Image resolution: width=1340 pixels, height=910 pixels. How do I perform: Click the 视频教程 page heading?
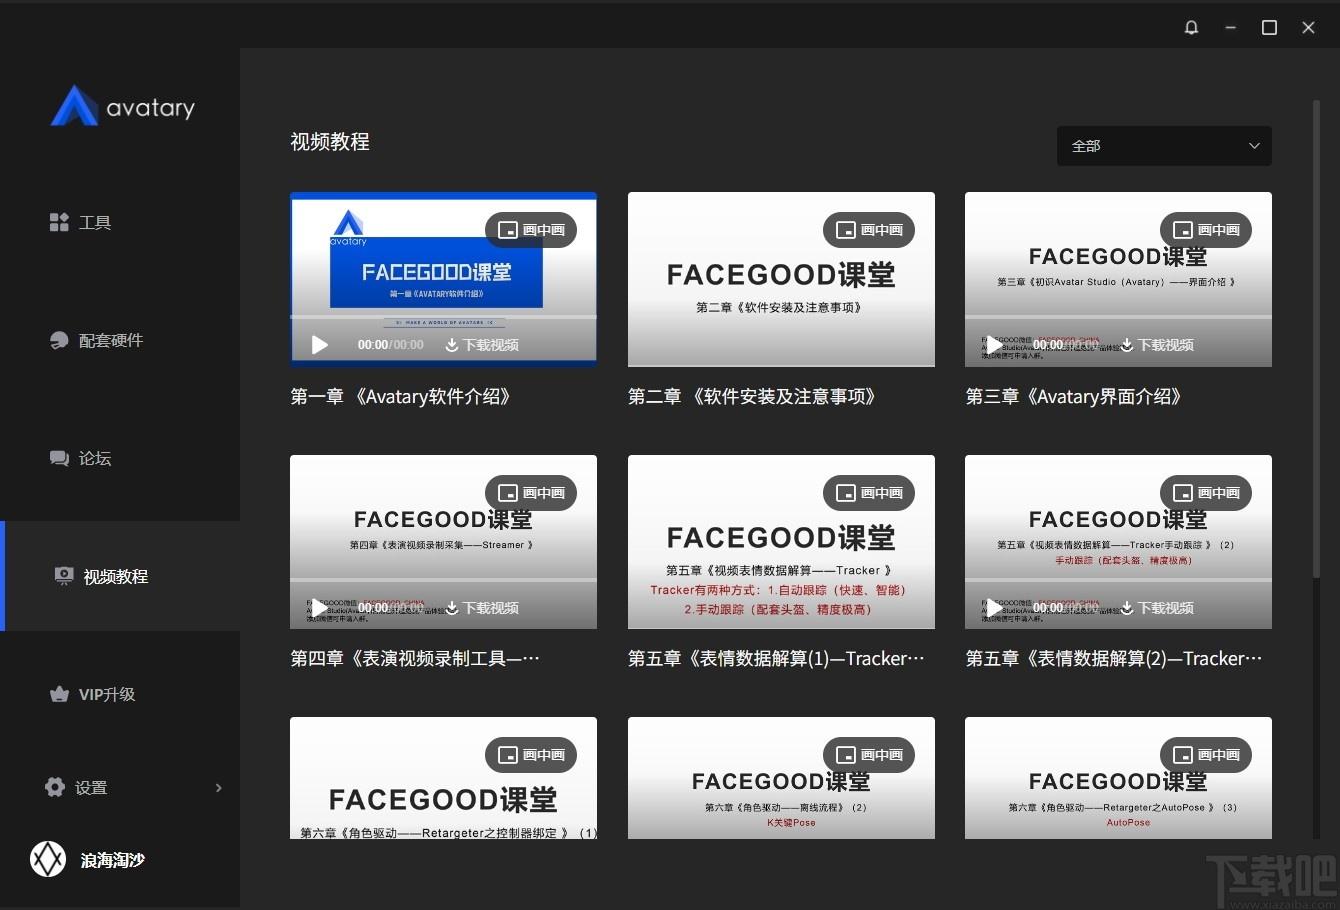(x=330, y=142)
